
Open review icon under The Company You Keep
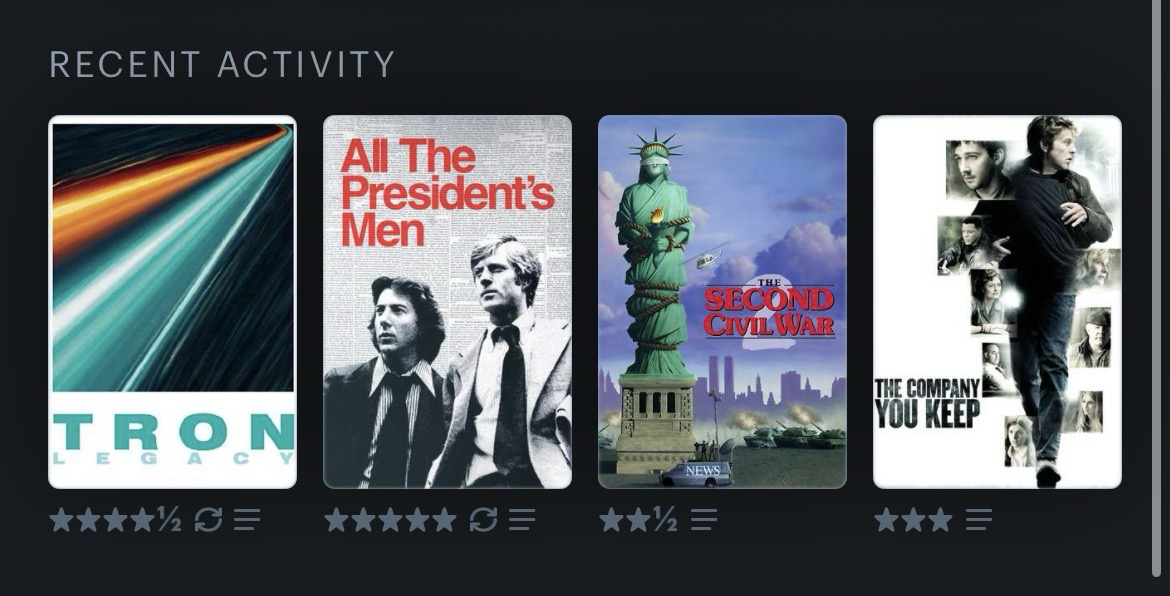tap(979, 520)
